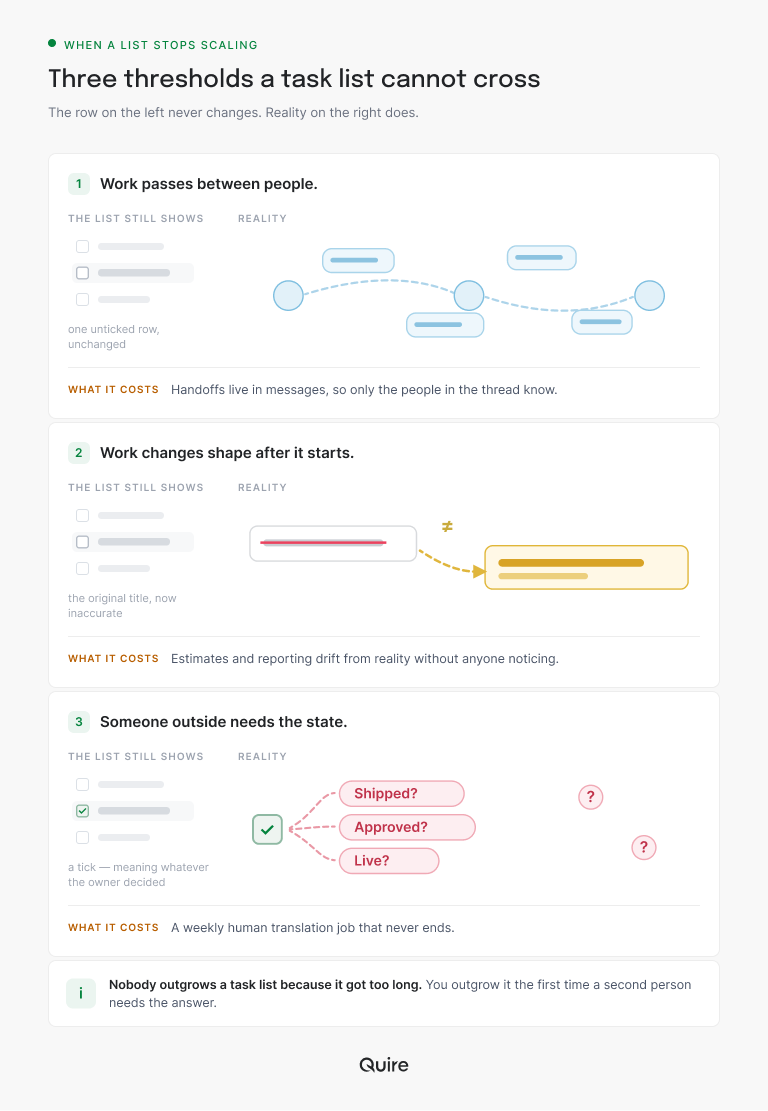This screenshot has width=768, height=1111.
Task: Click the yellow highlighted card in section 2
Action: coord(586,568)
